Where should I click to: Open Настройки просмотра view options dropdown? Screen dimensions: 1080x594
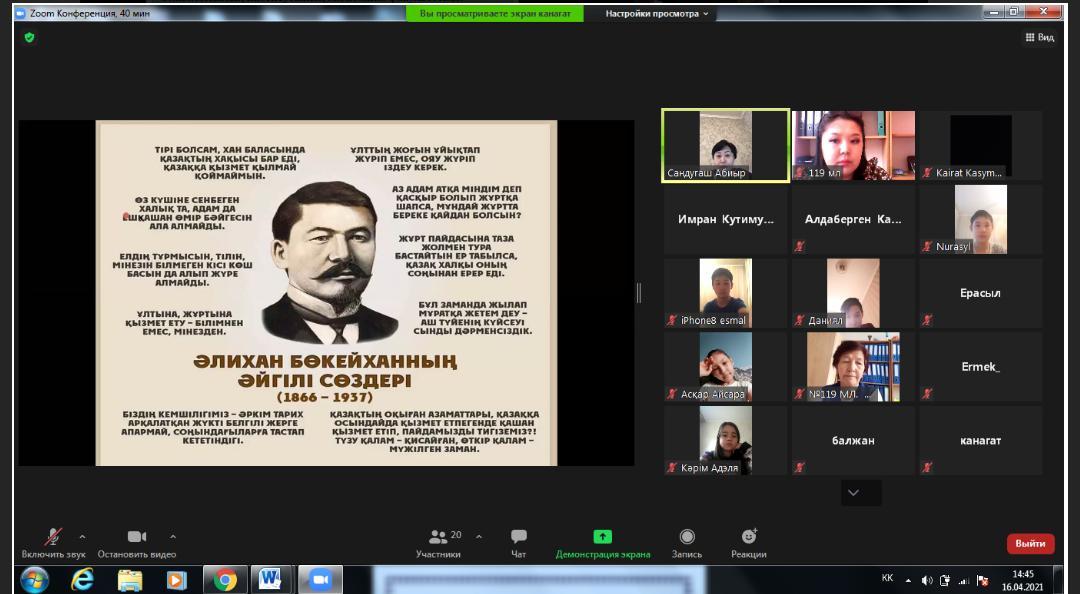pyautogui.click(x=656, y=14)
